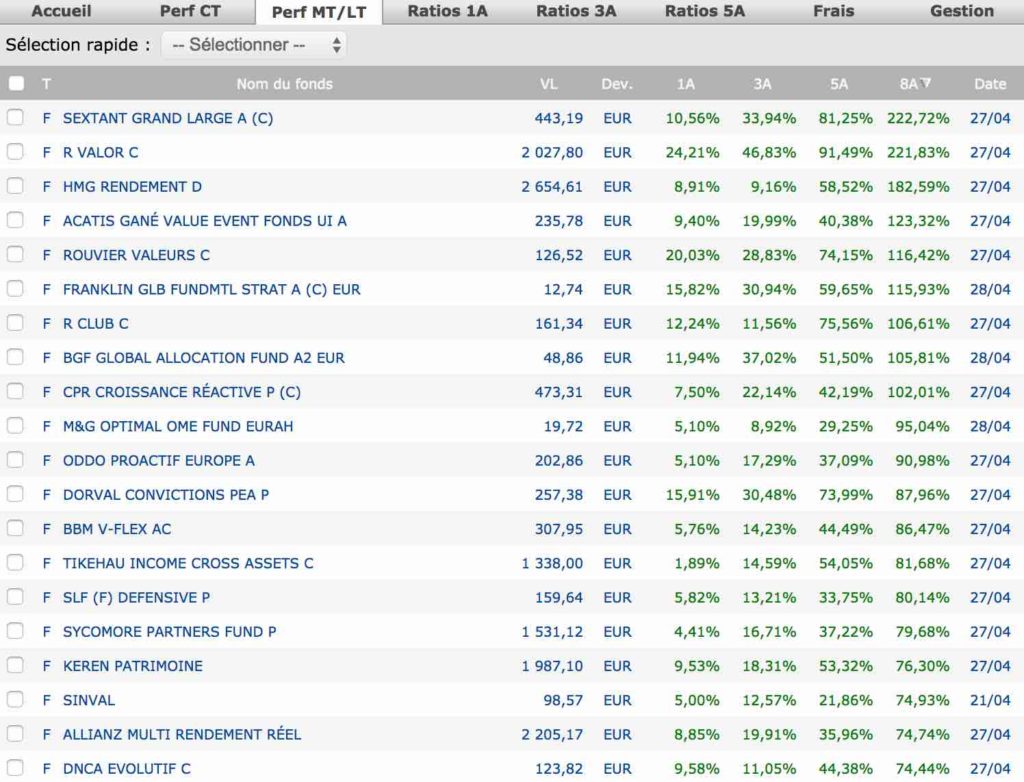
Task: Sort by the VL column header
Action: 549,84
